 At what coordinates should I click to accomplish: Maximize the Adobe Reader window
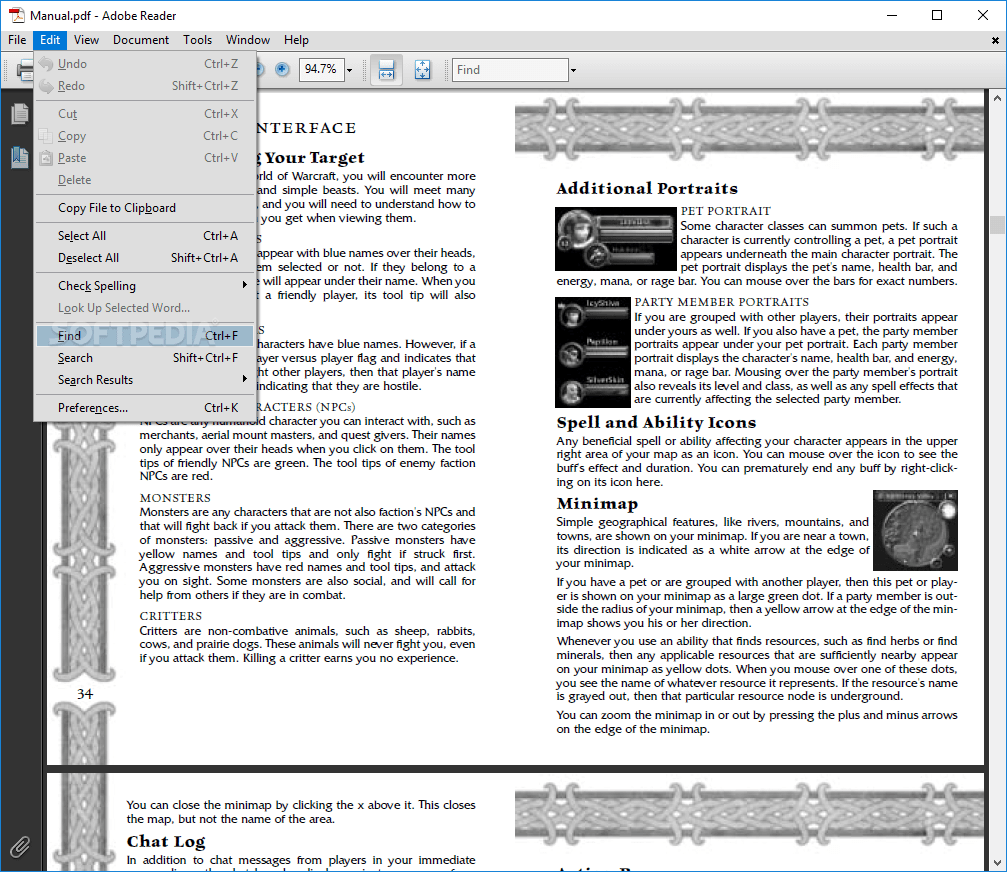tap(937, 15)
